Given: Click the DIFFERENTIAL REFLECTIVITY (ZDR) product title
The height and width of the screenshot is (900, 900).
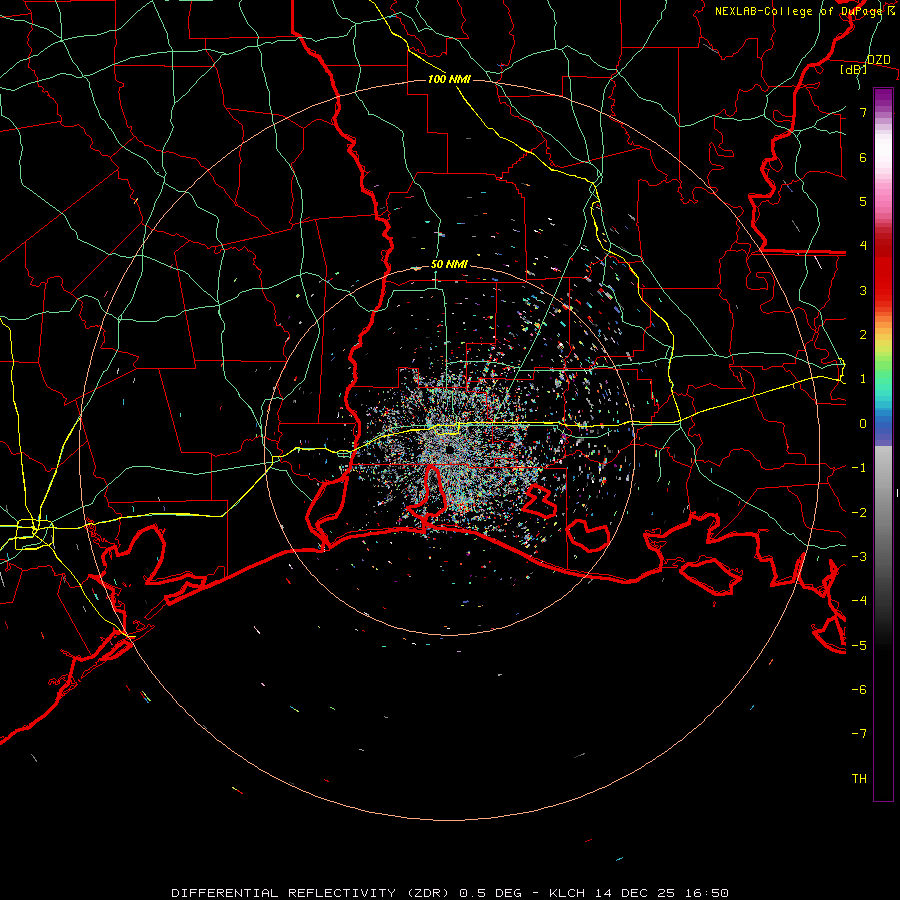Looking at the screenshot, I should pos(312,893).
